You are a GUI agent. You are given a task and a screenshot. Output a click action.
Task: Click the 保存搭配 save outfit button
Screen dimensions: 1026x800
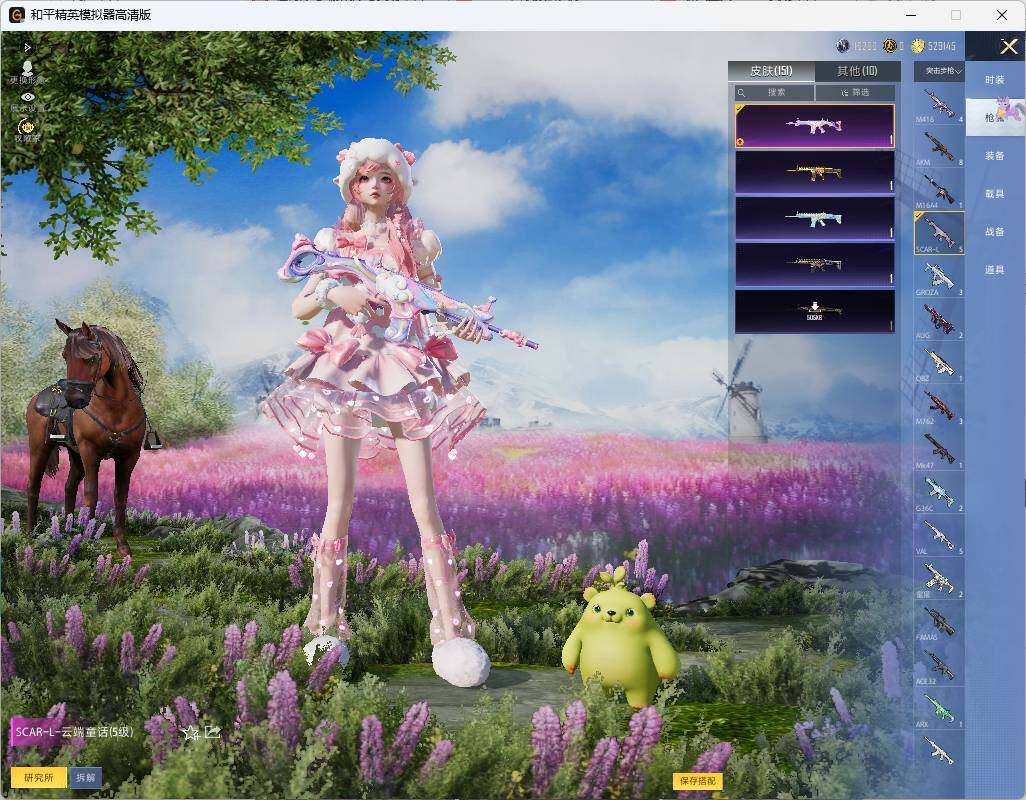698,780
